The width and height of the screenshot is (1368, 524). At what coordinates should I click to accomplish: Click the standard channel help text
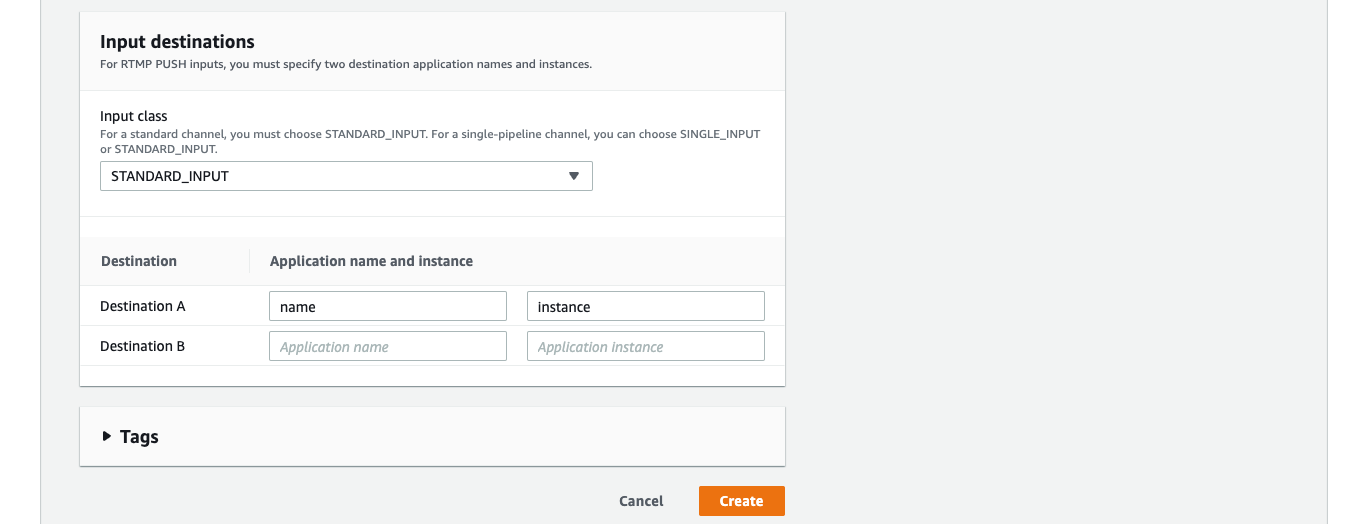tap(430, 141)
